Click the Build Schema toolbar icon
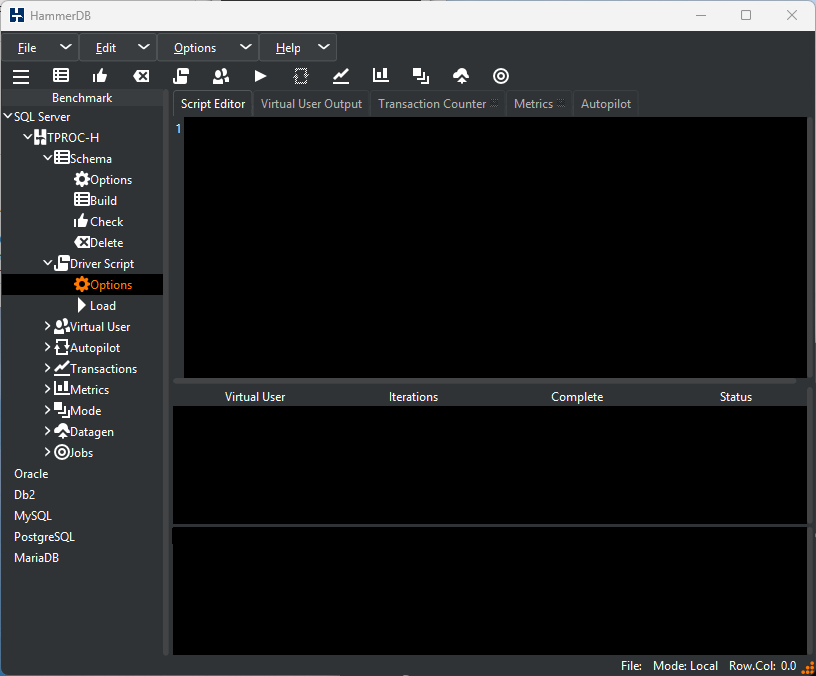This screenshot has width=816, height=676. (61, 76)
